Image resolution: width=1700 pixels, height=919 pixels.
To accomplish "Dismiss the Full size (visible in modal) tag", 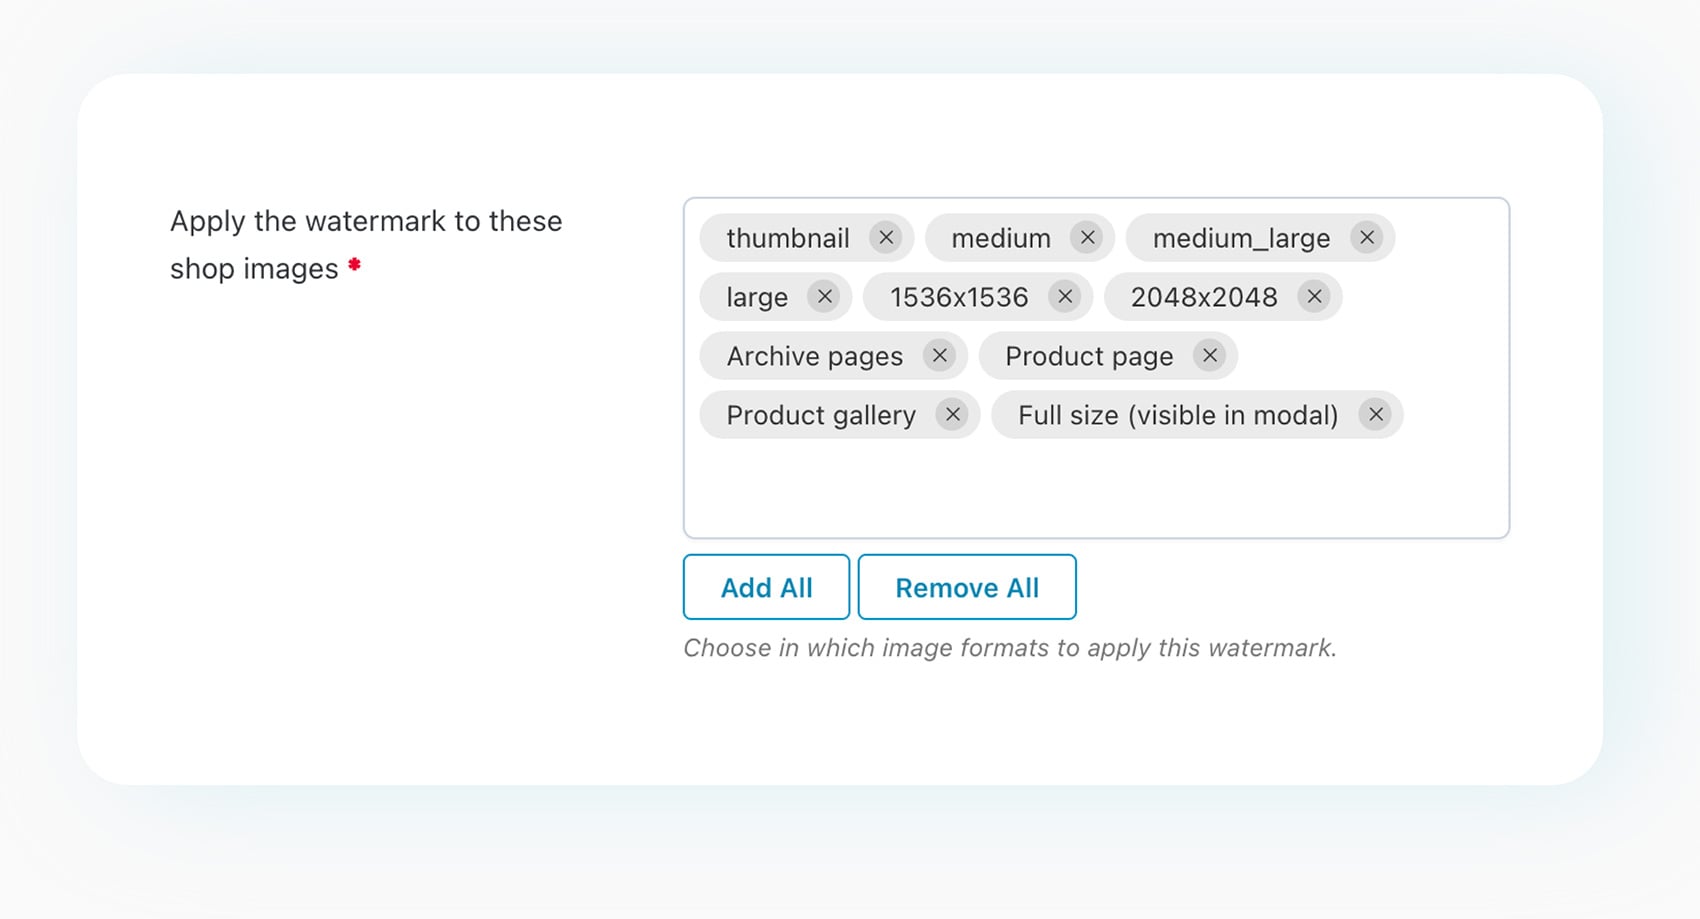I will tap(1376, 414).
